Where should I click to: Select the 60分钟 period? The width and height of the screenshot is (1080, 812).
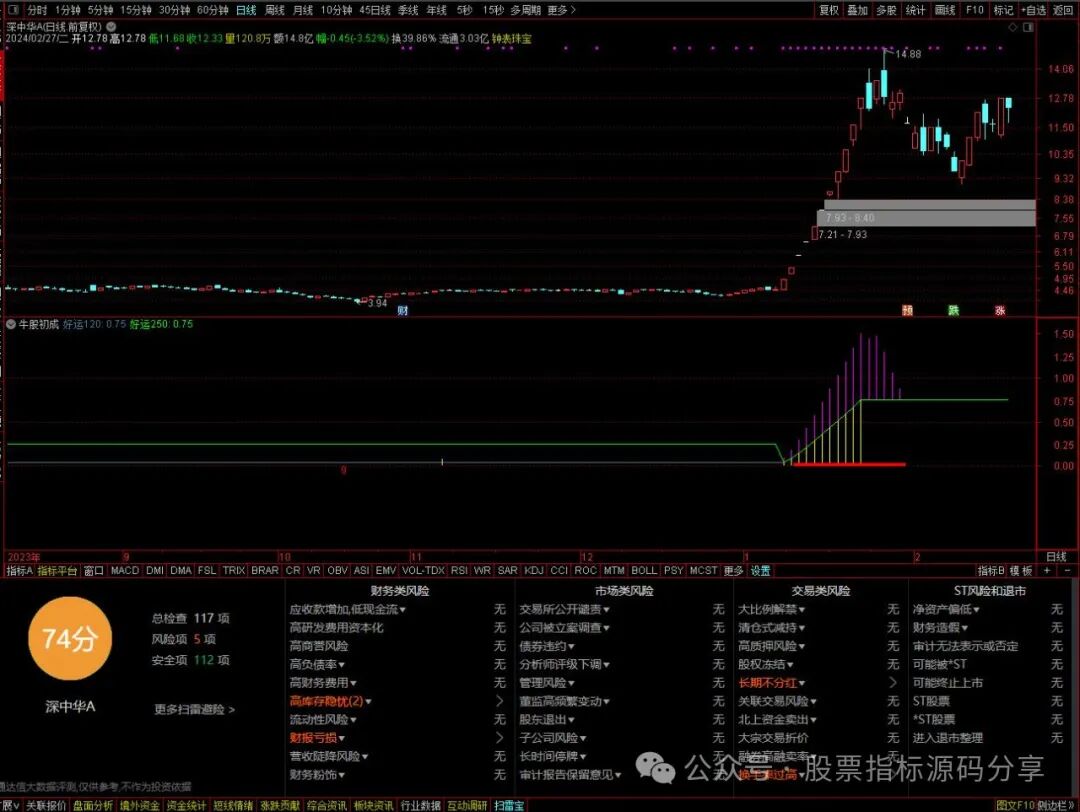point(212,10)
